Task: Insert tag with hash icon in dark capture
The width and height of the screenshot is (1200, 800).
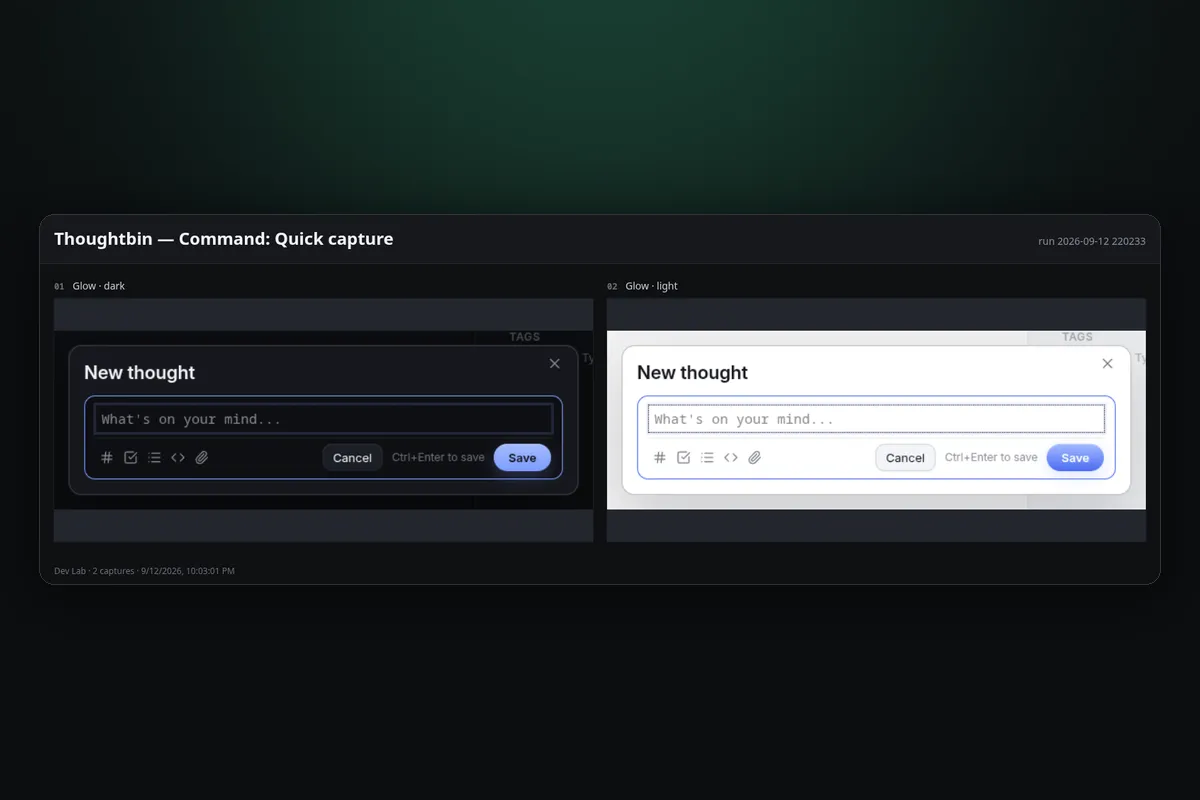Action: 107,457
